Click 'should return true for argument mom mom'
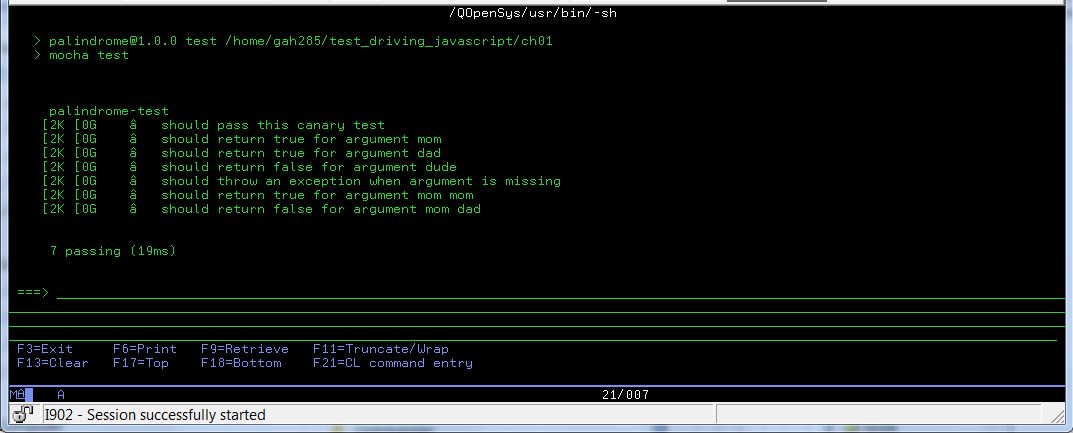 pyautogui.click(x=317, y=195)
